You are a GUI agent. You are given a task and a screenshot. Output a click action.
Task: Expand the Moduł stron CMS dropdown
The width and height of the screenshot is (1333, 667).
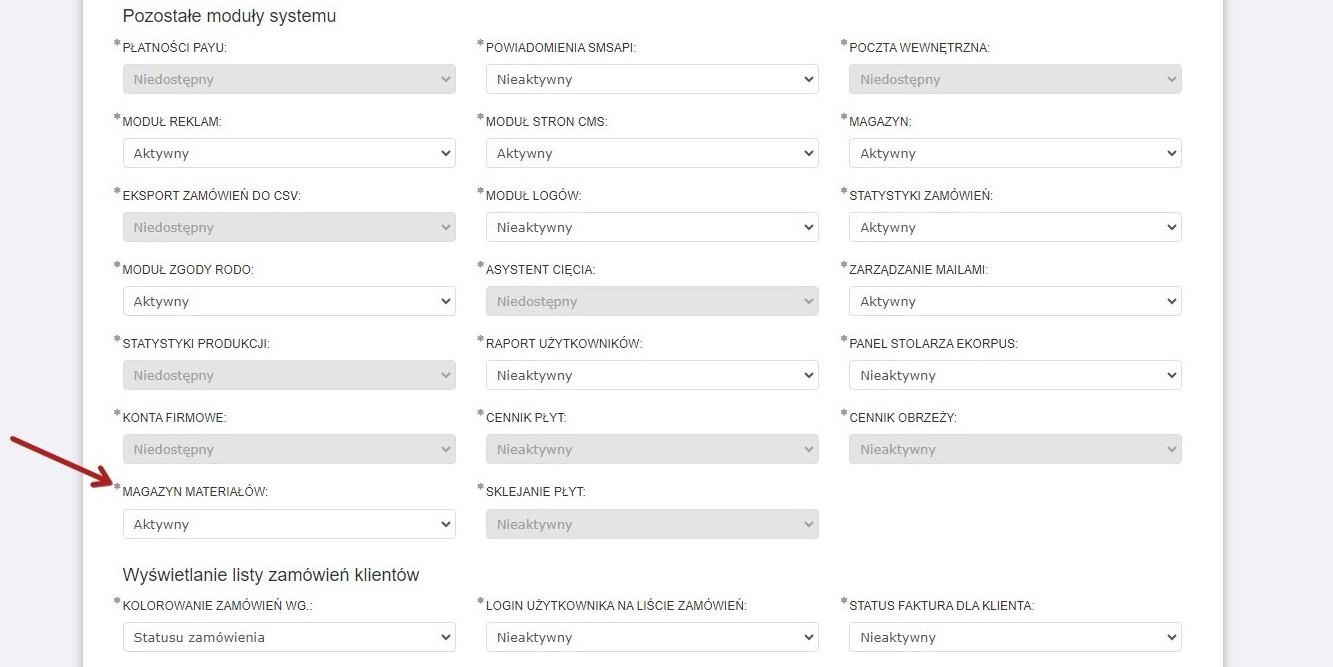click(x=651, y=153)
